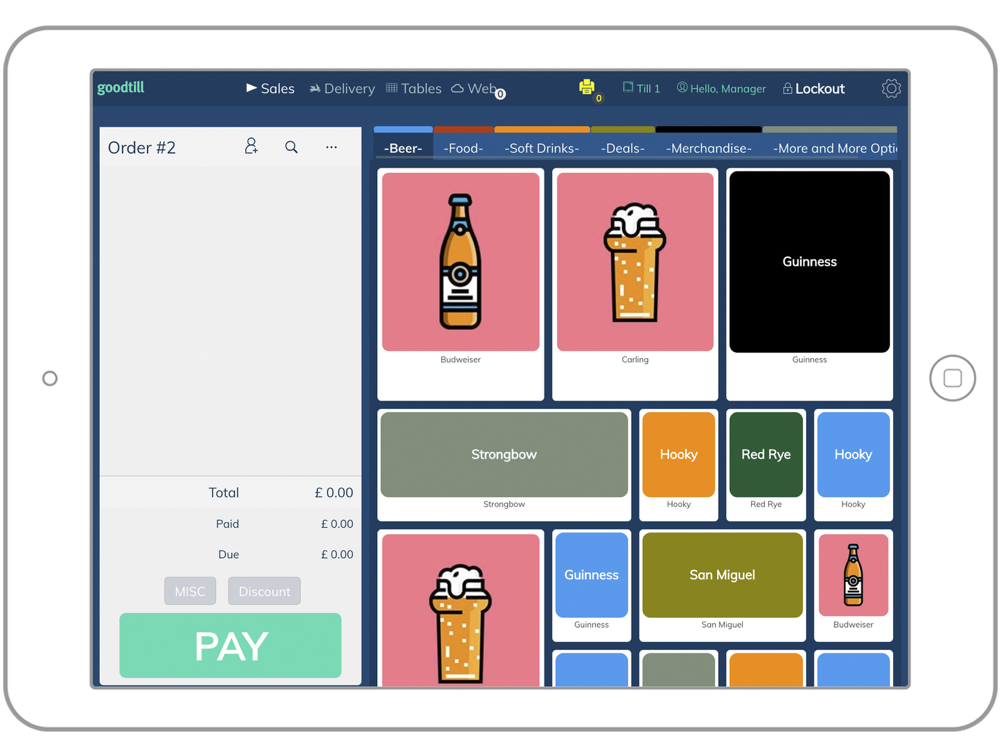
Task: Click the Due £ 0.00 amount
Action: (337, 554)
